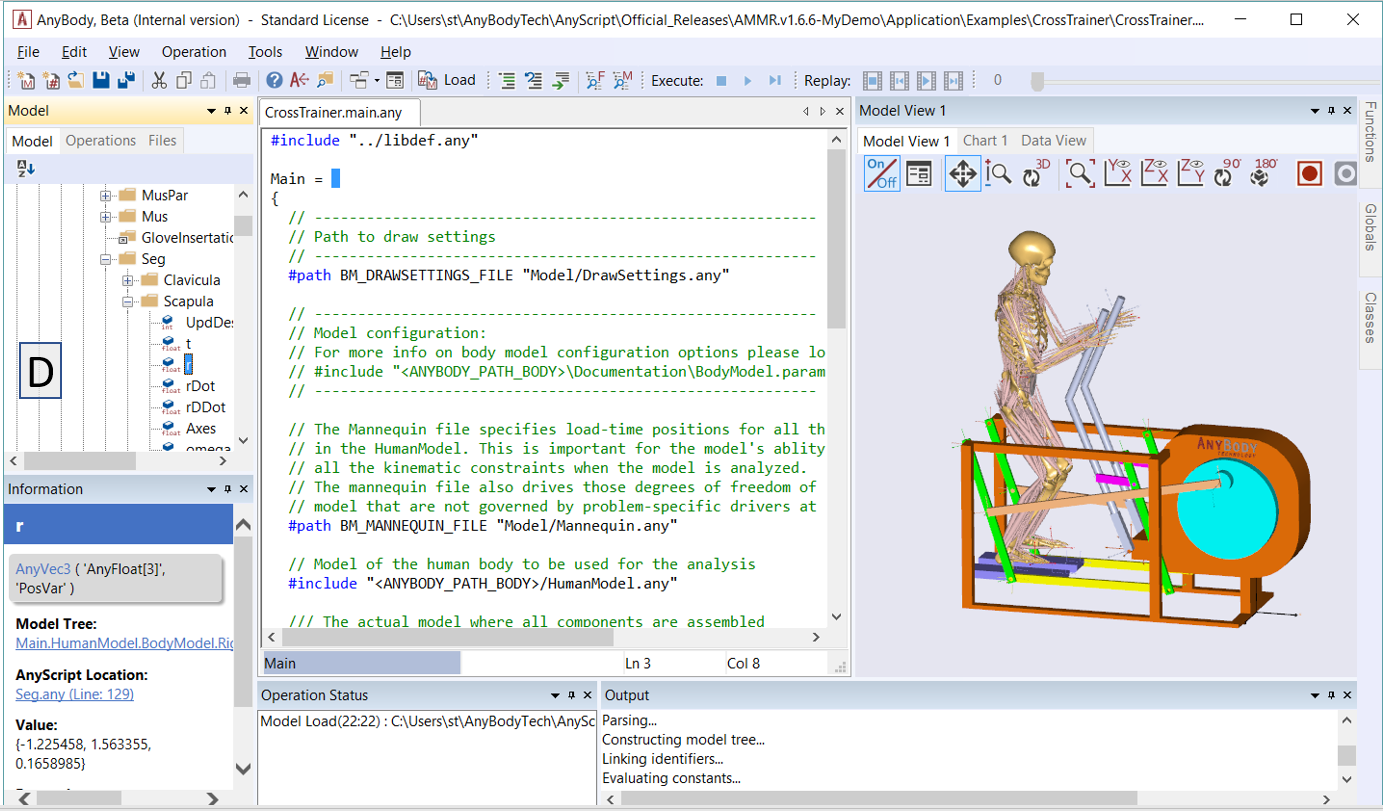The height and width of the screenshot is (811, 1383).
Task: Click the Save All double floppy icon
Action: (x=126, y=80)
